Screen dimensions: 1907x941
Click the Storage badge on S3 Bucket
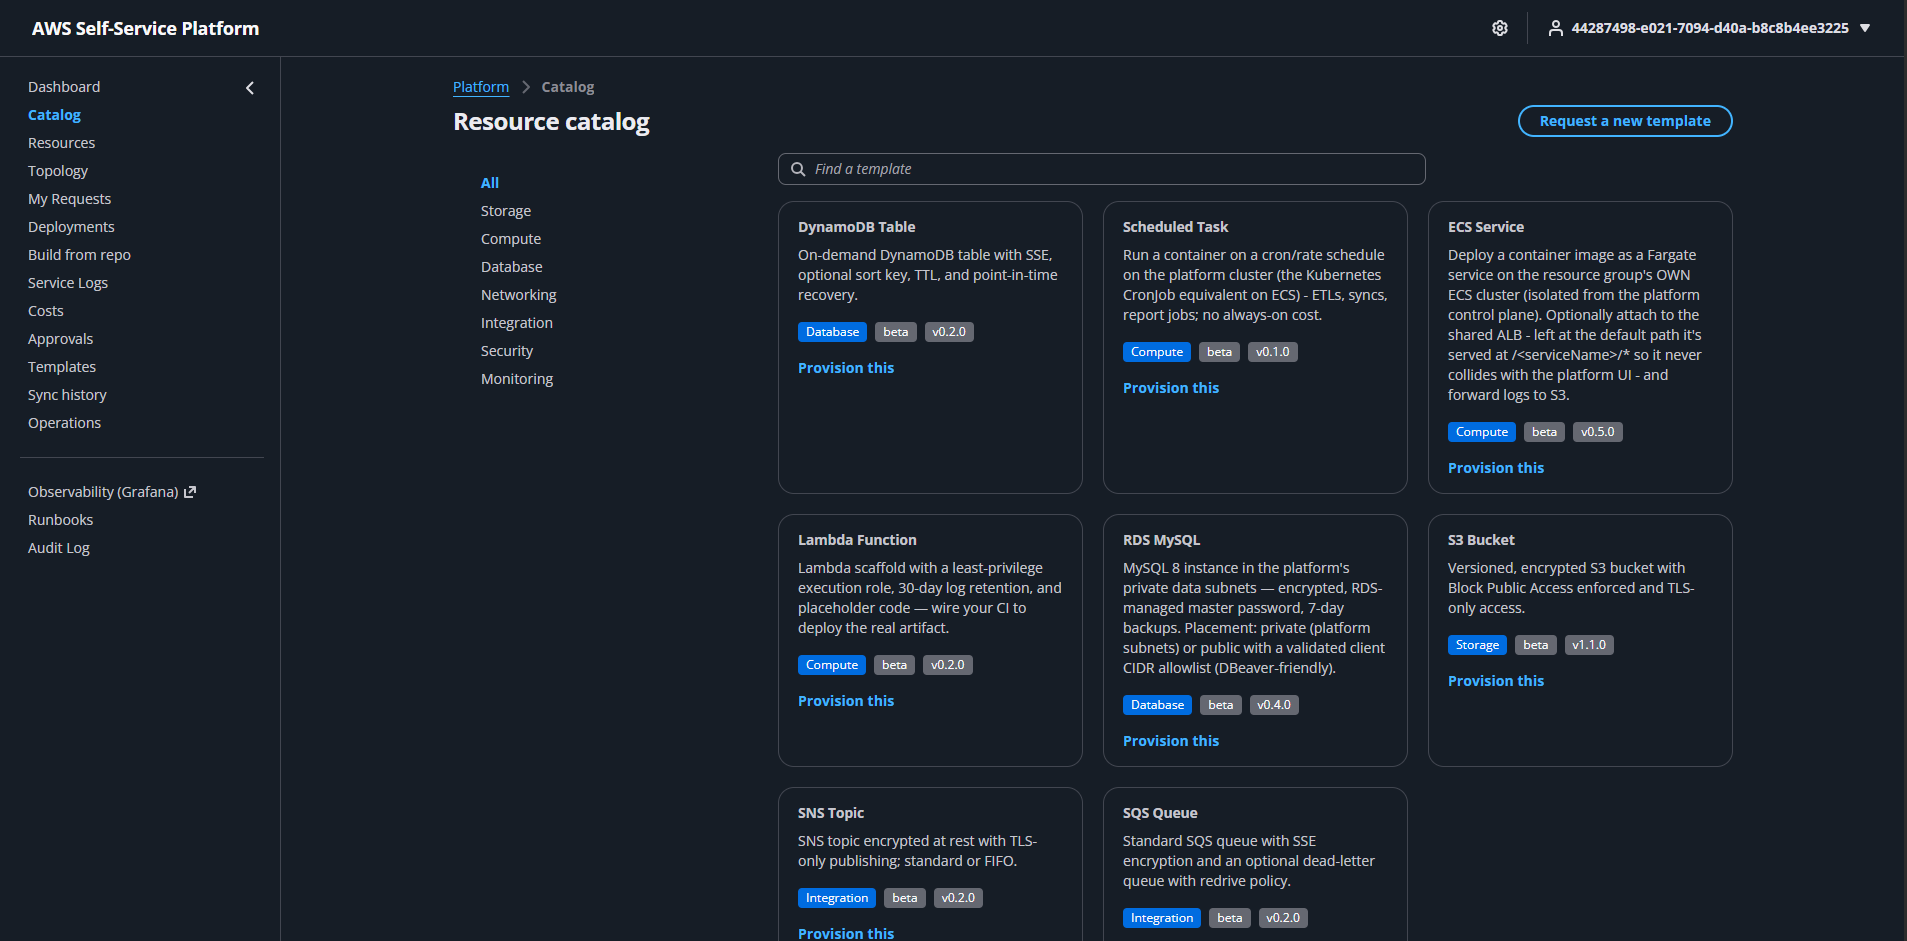tap(1477, 645)
